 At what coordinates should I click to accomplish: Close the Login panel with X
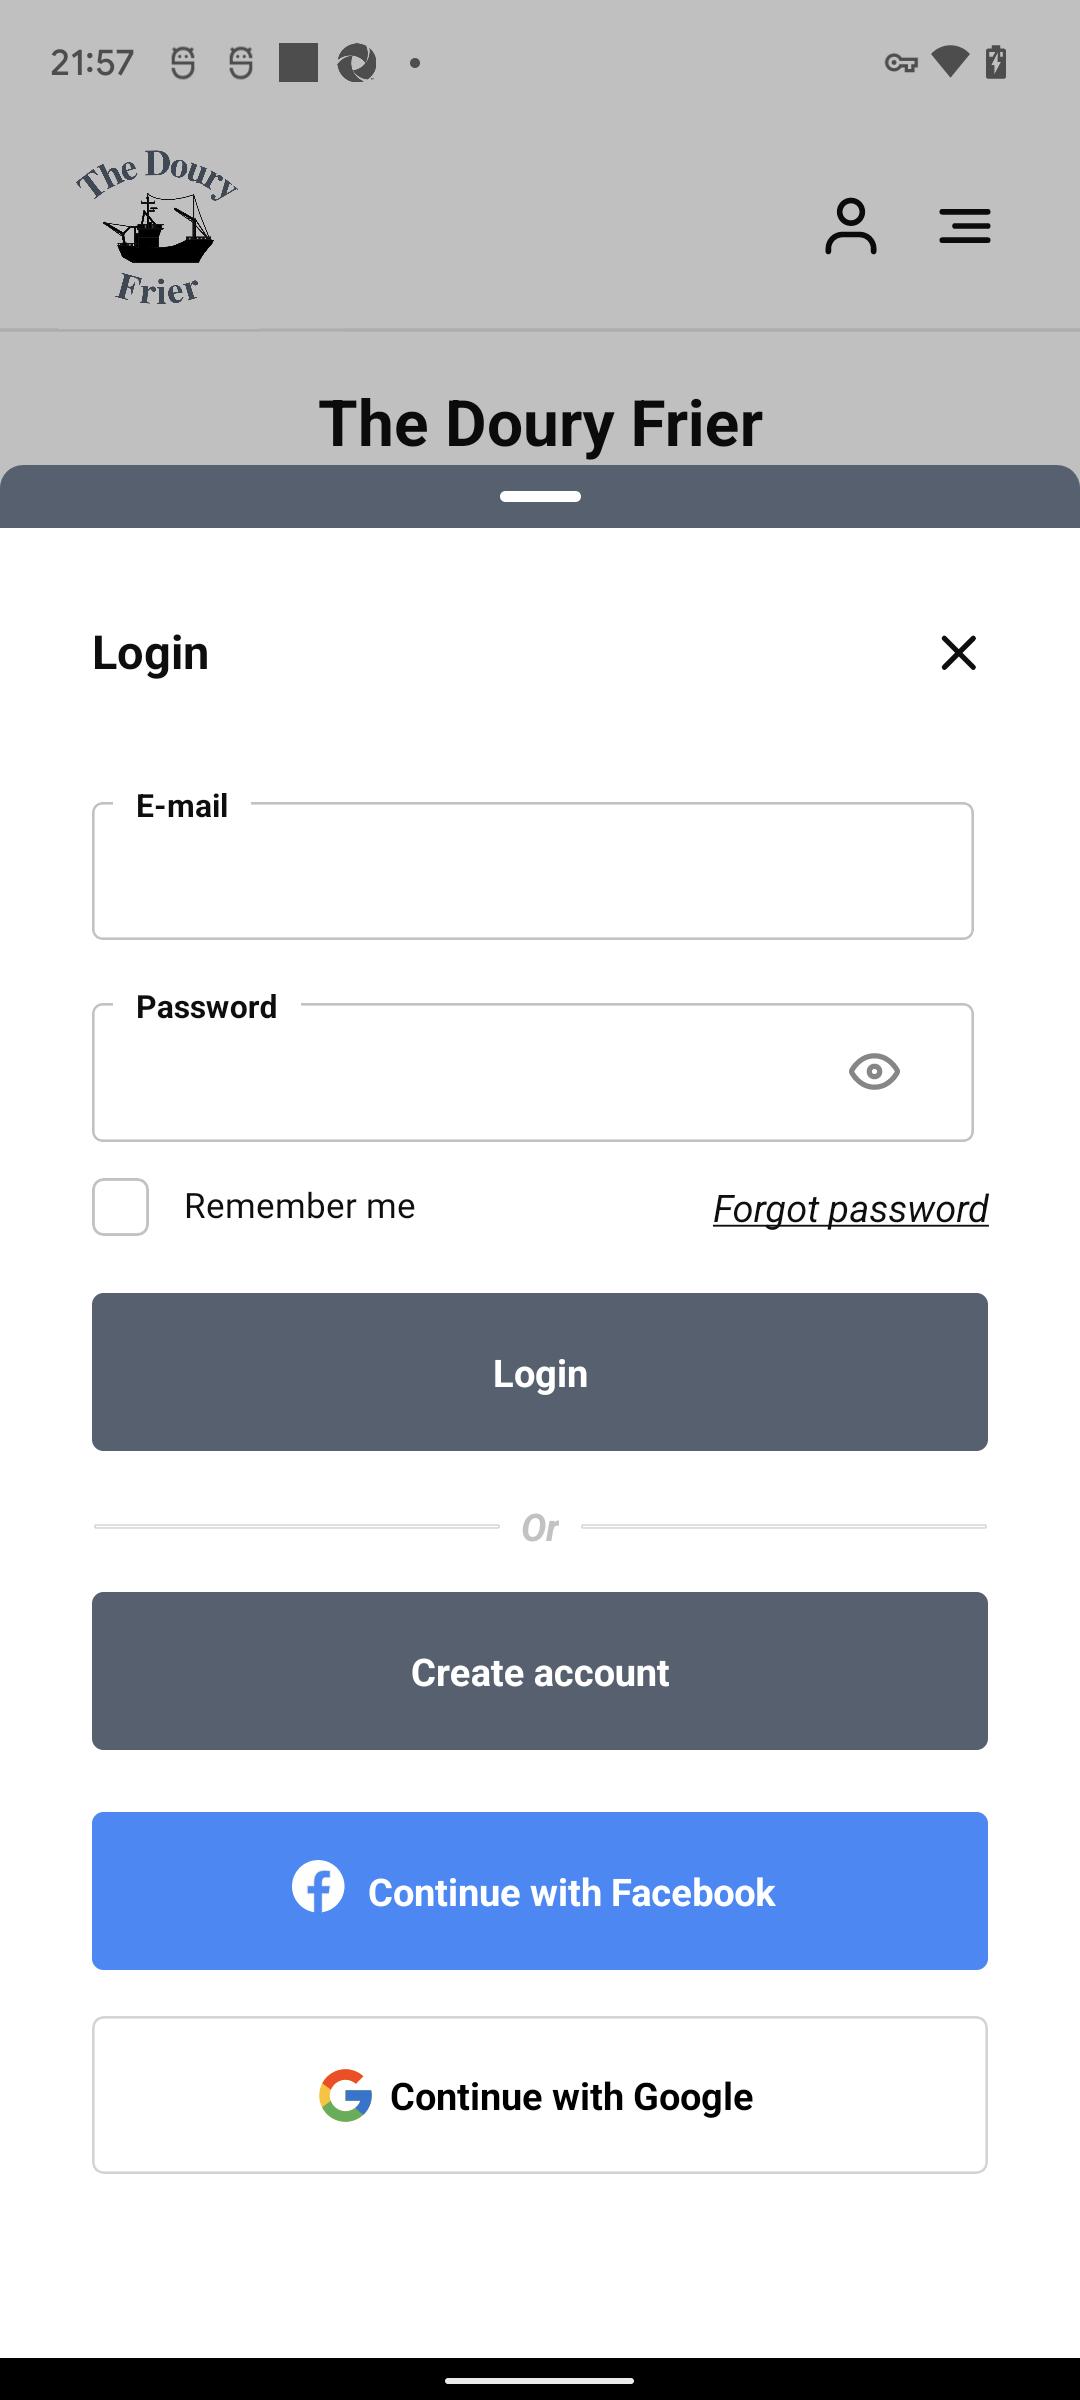pos(958,653)
